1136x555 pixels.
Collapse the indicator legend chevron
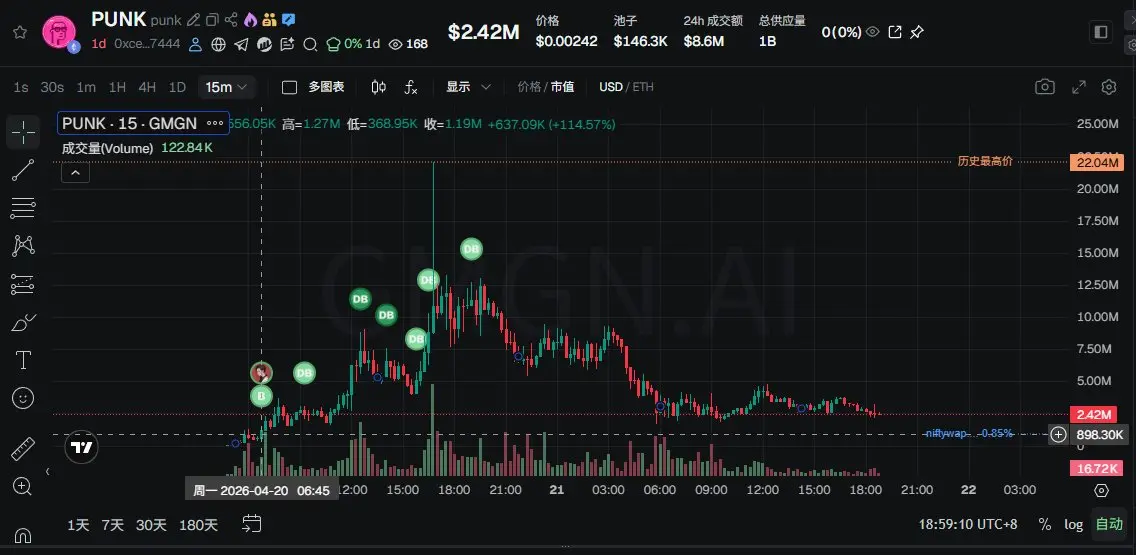75,172
